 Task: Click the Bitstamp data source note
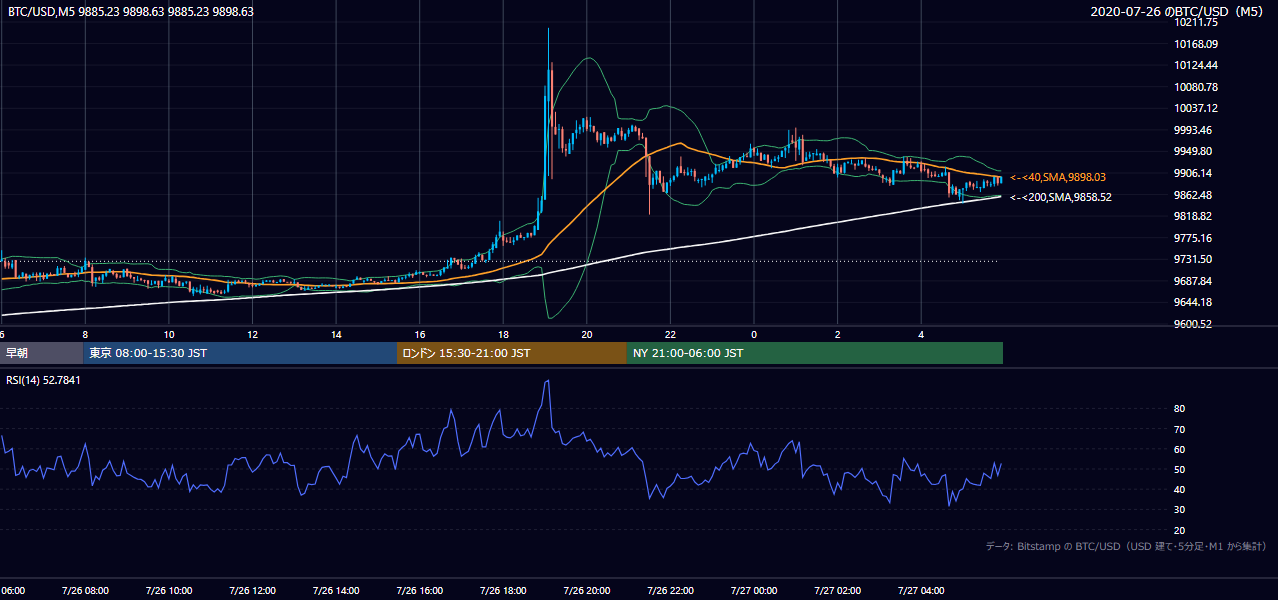[x=1126, y=546]
